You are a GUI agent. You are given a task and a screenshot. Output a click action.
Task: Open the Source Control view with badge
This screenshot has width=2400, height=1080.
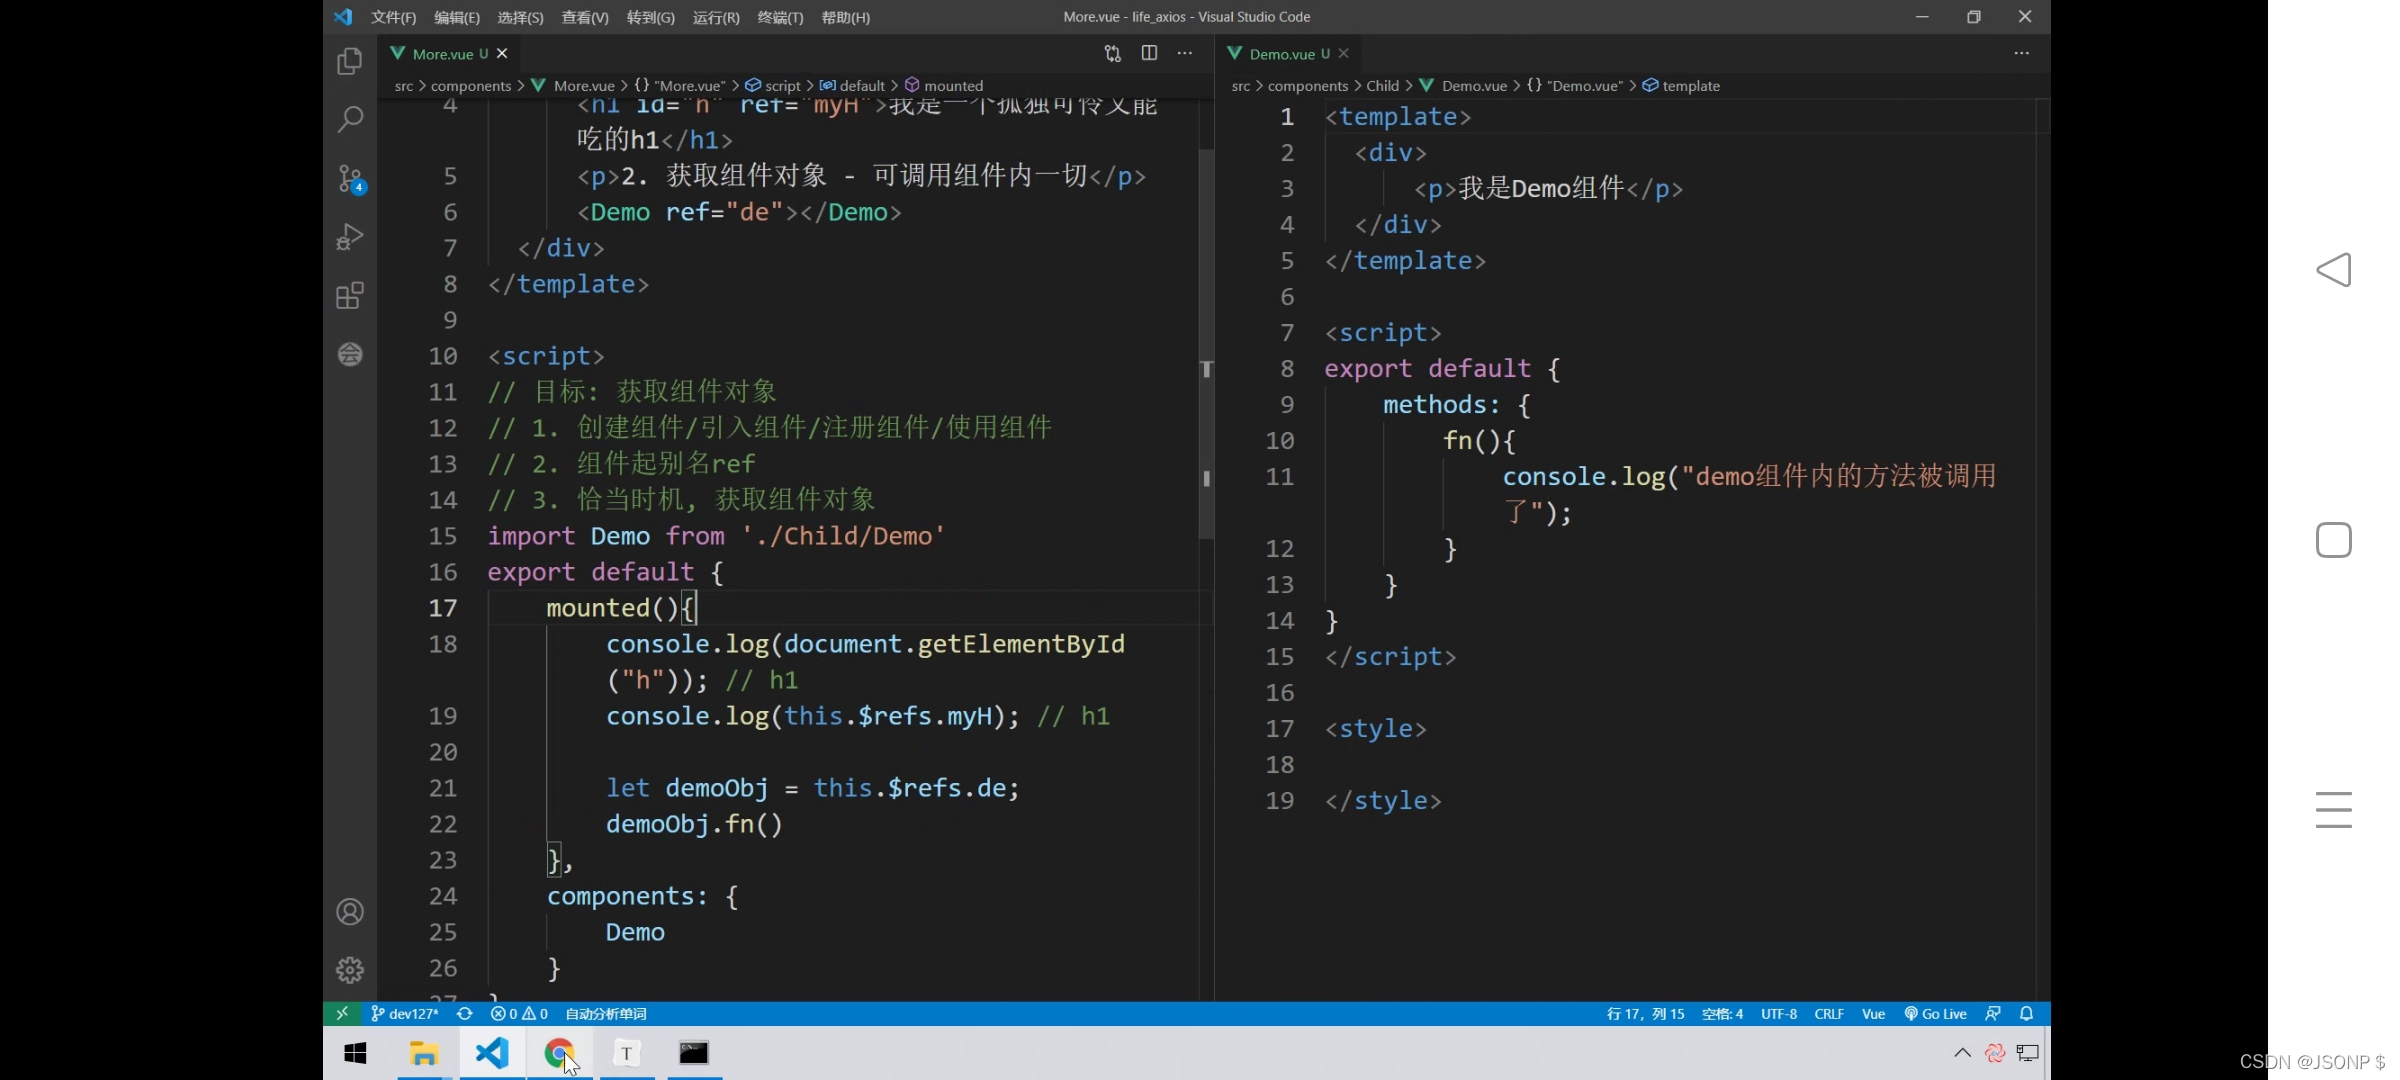[x=350, y=179]
